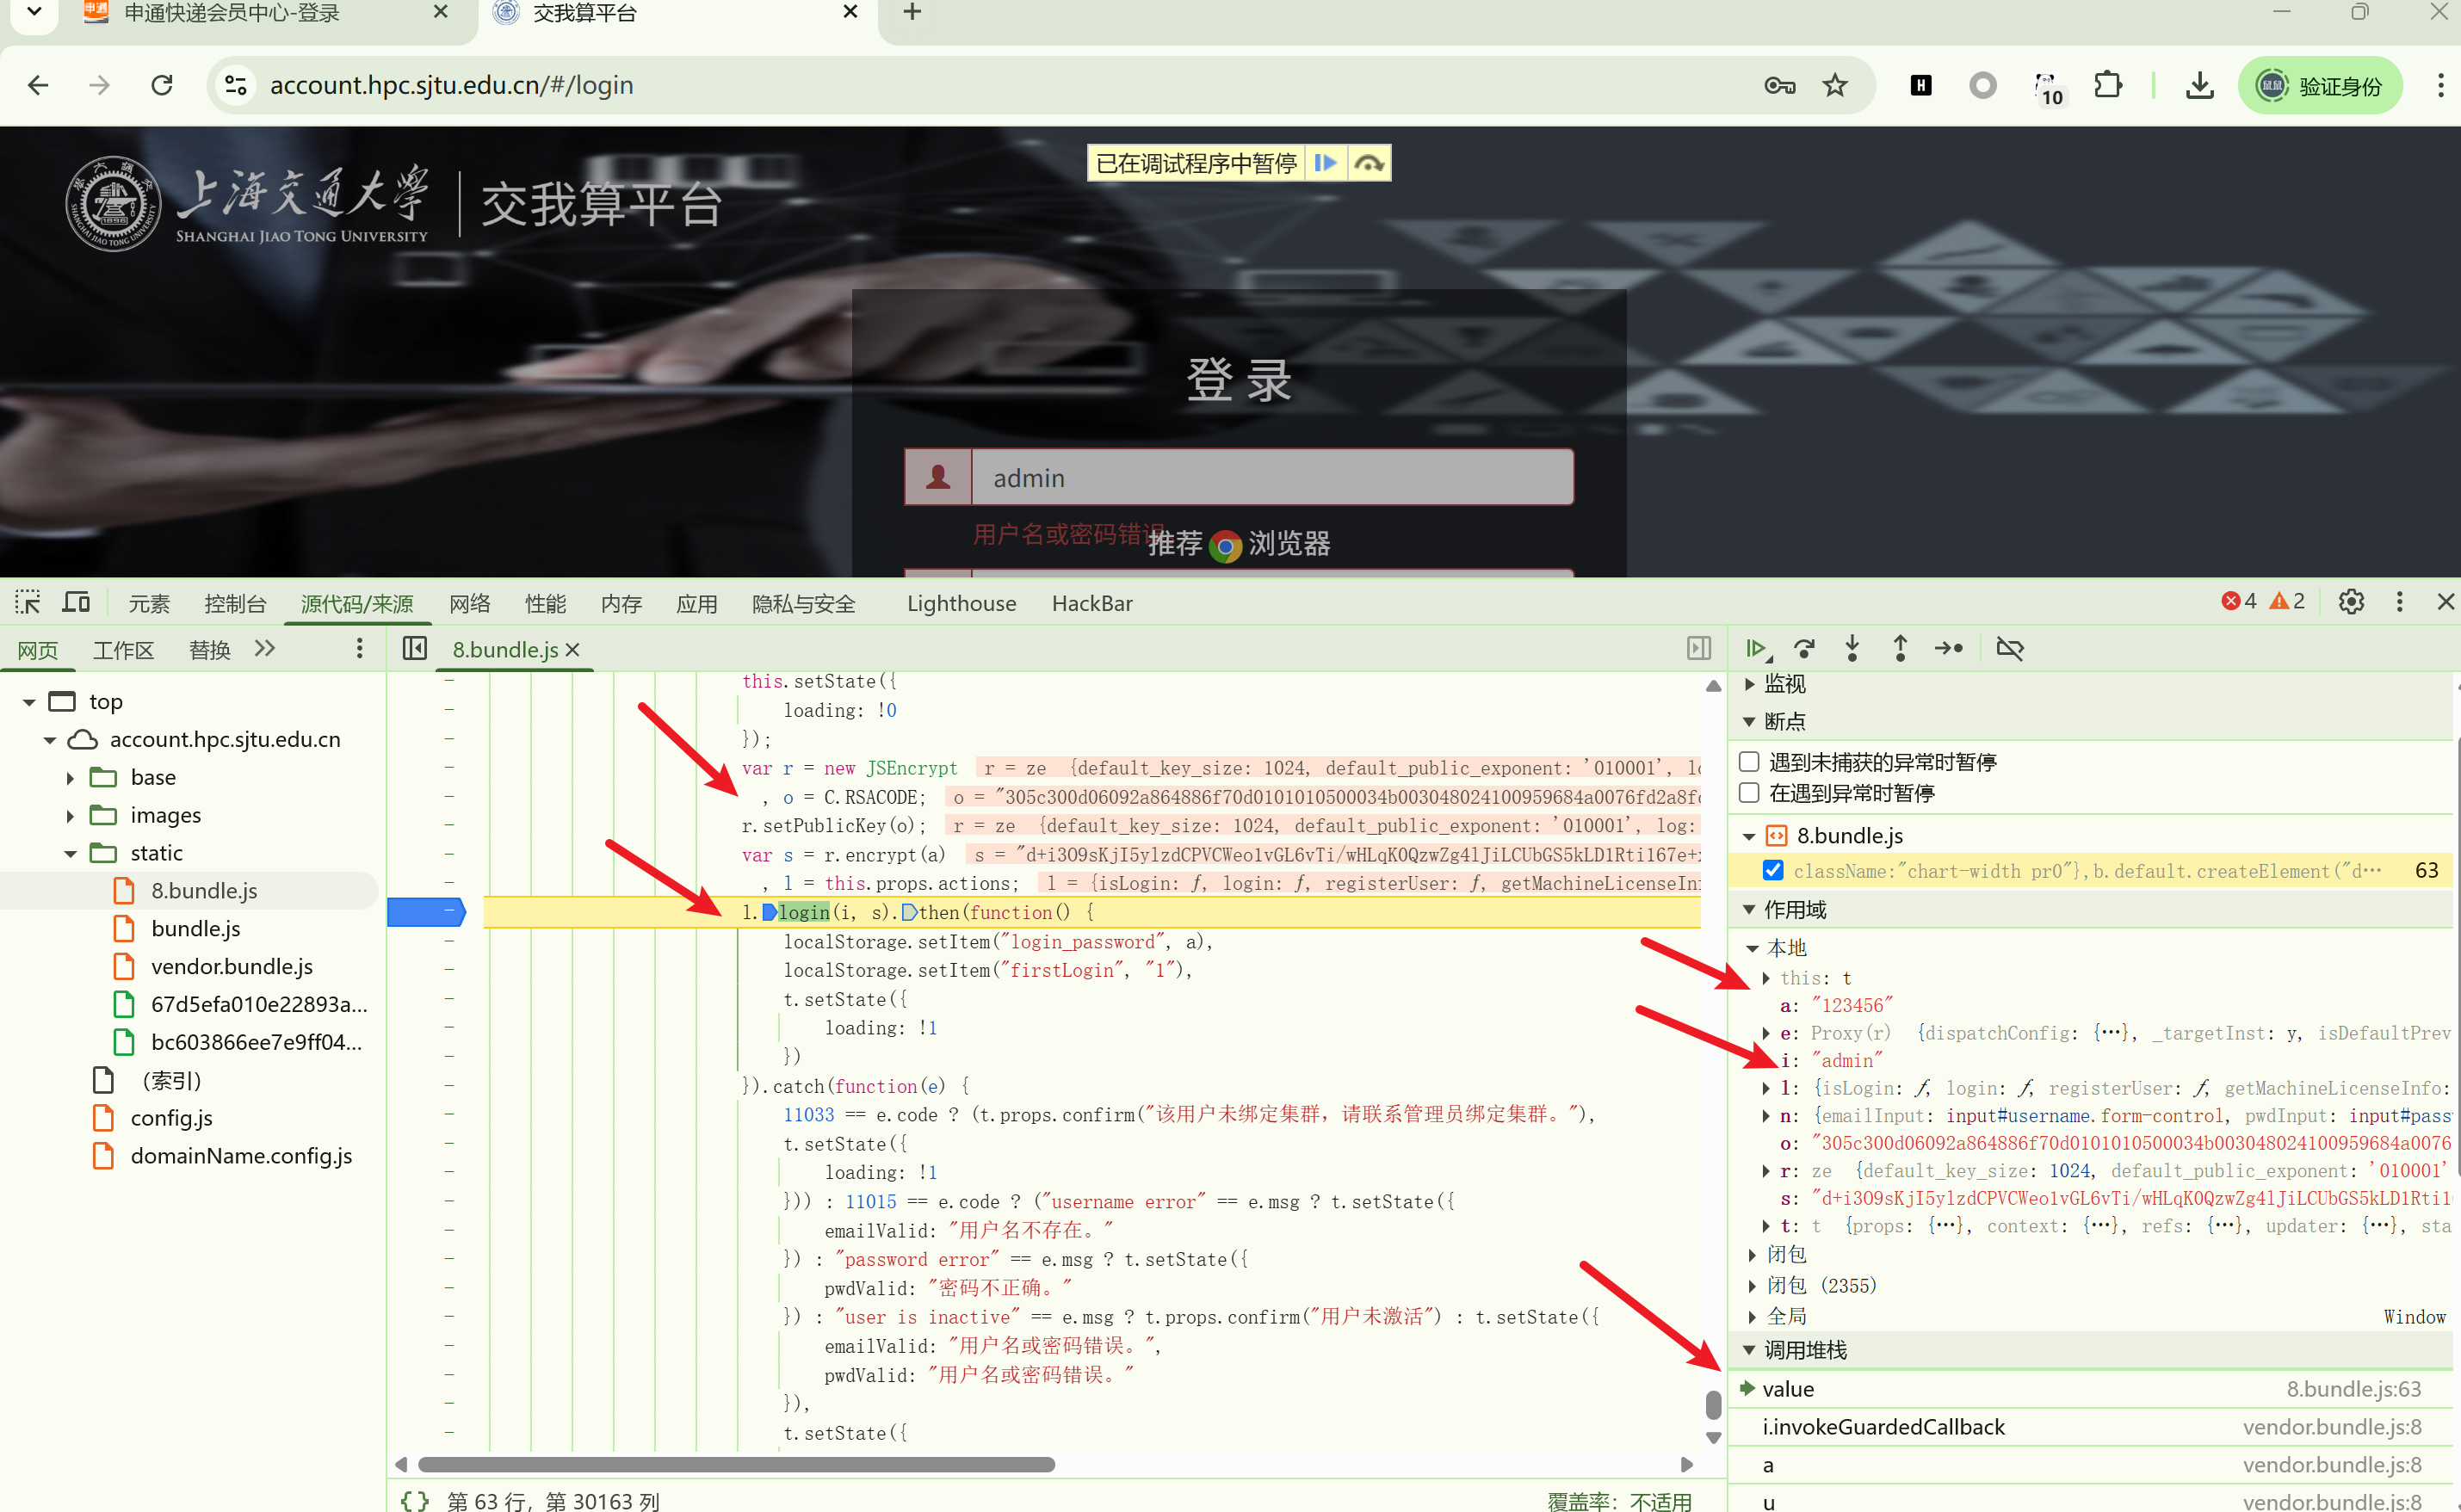Viewport: 2461px width, 1512px height.
Task: Deactivate all breakpoints with the crossed-out breakpoint icon
Action: [2010, 648]
